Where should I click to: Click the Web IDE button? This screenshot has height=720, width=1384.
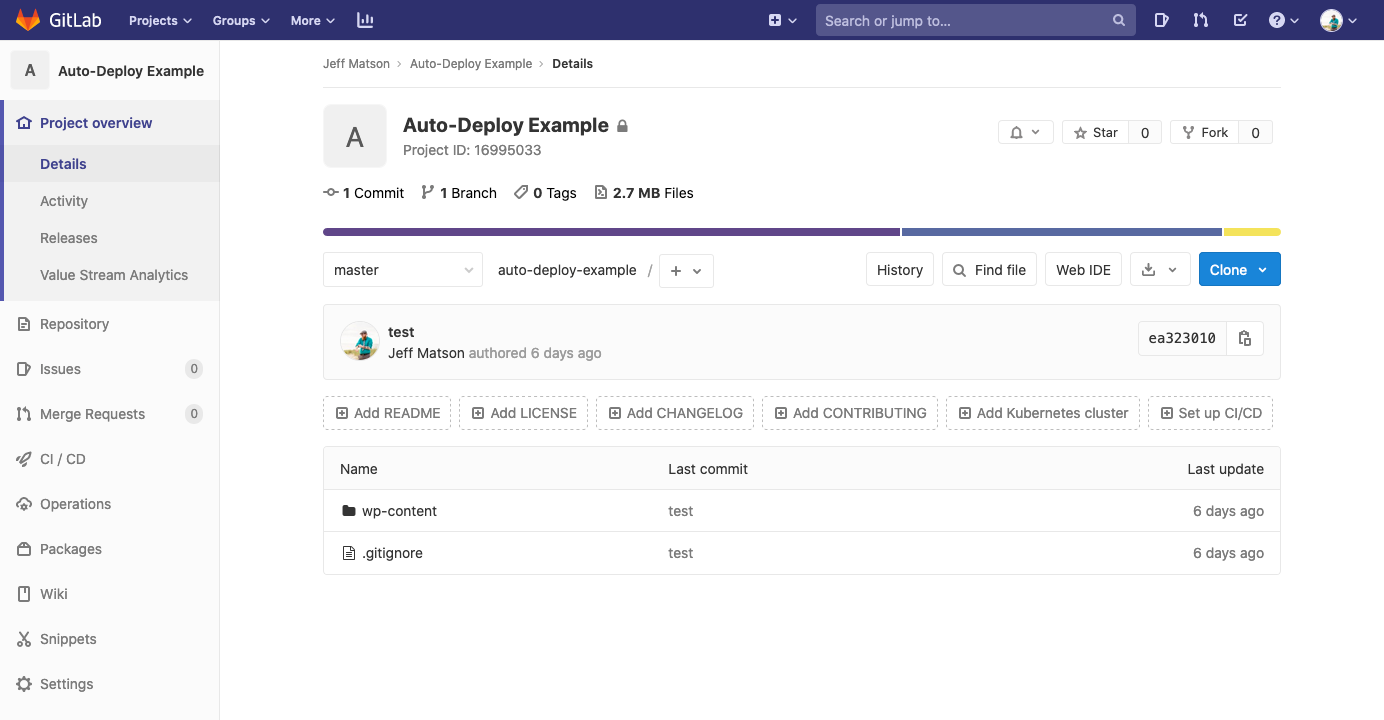[x=1083, y=270]
